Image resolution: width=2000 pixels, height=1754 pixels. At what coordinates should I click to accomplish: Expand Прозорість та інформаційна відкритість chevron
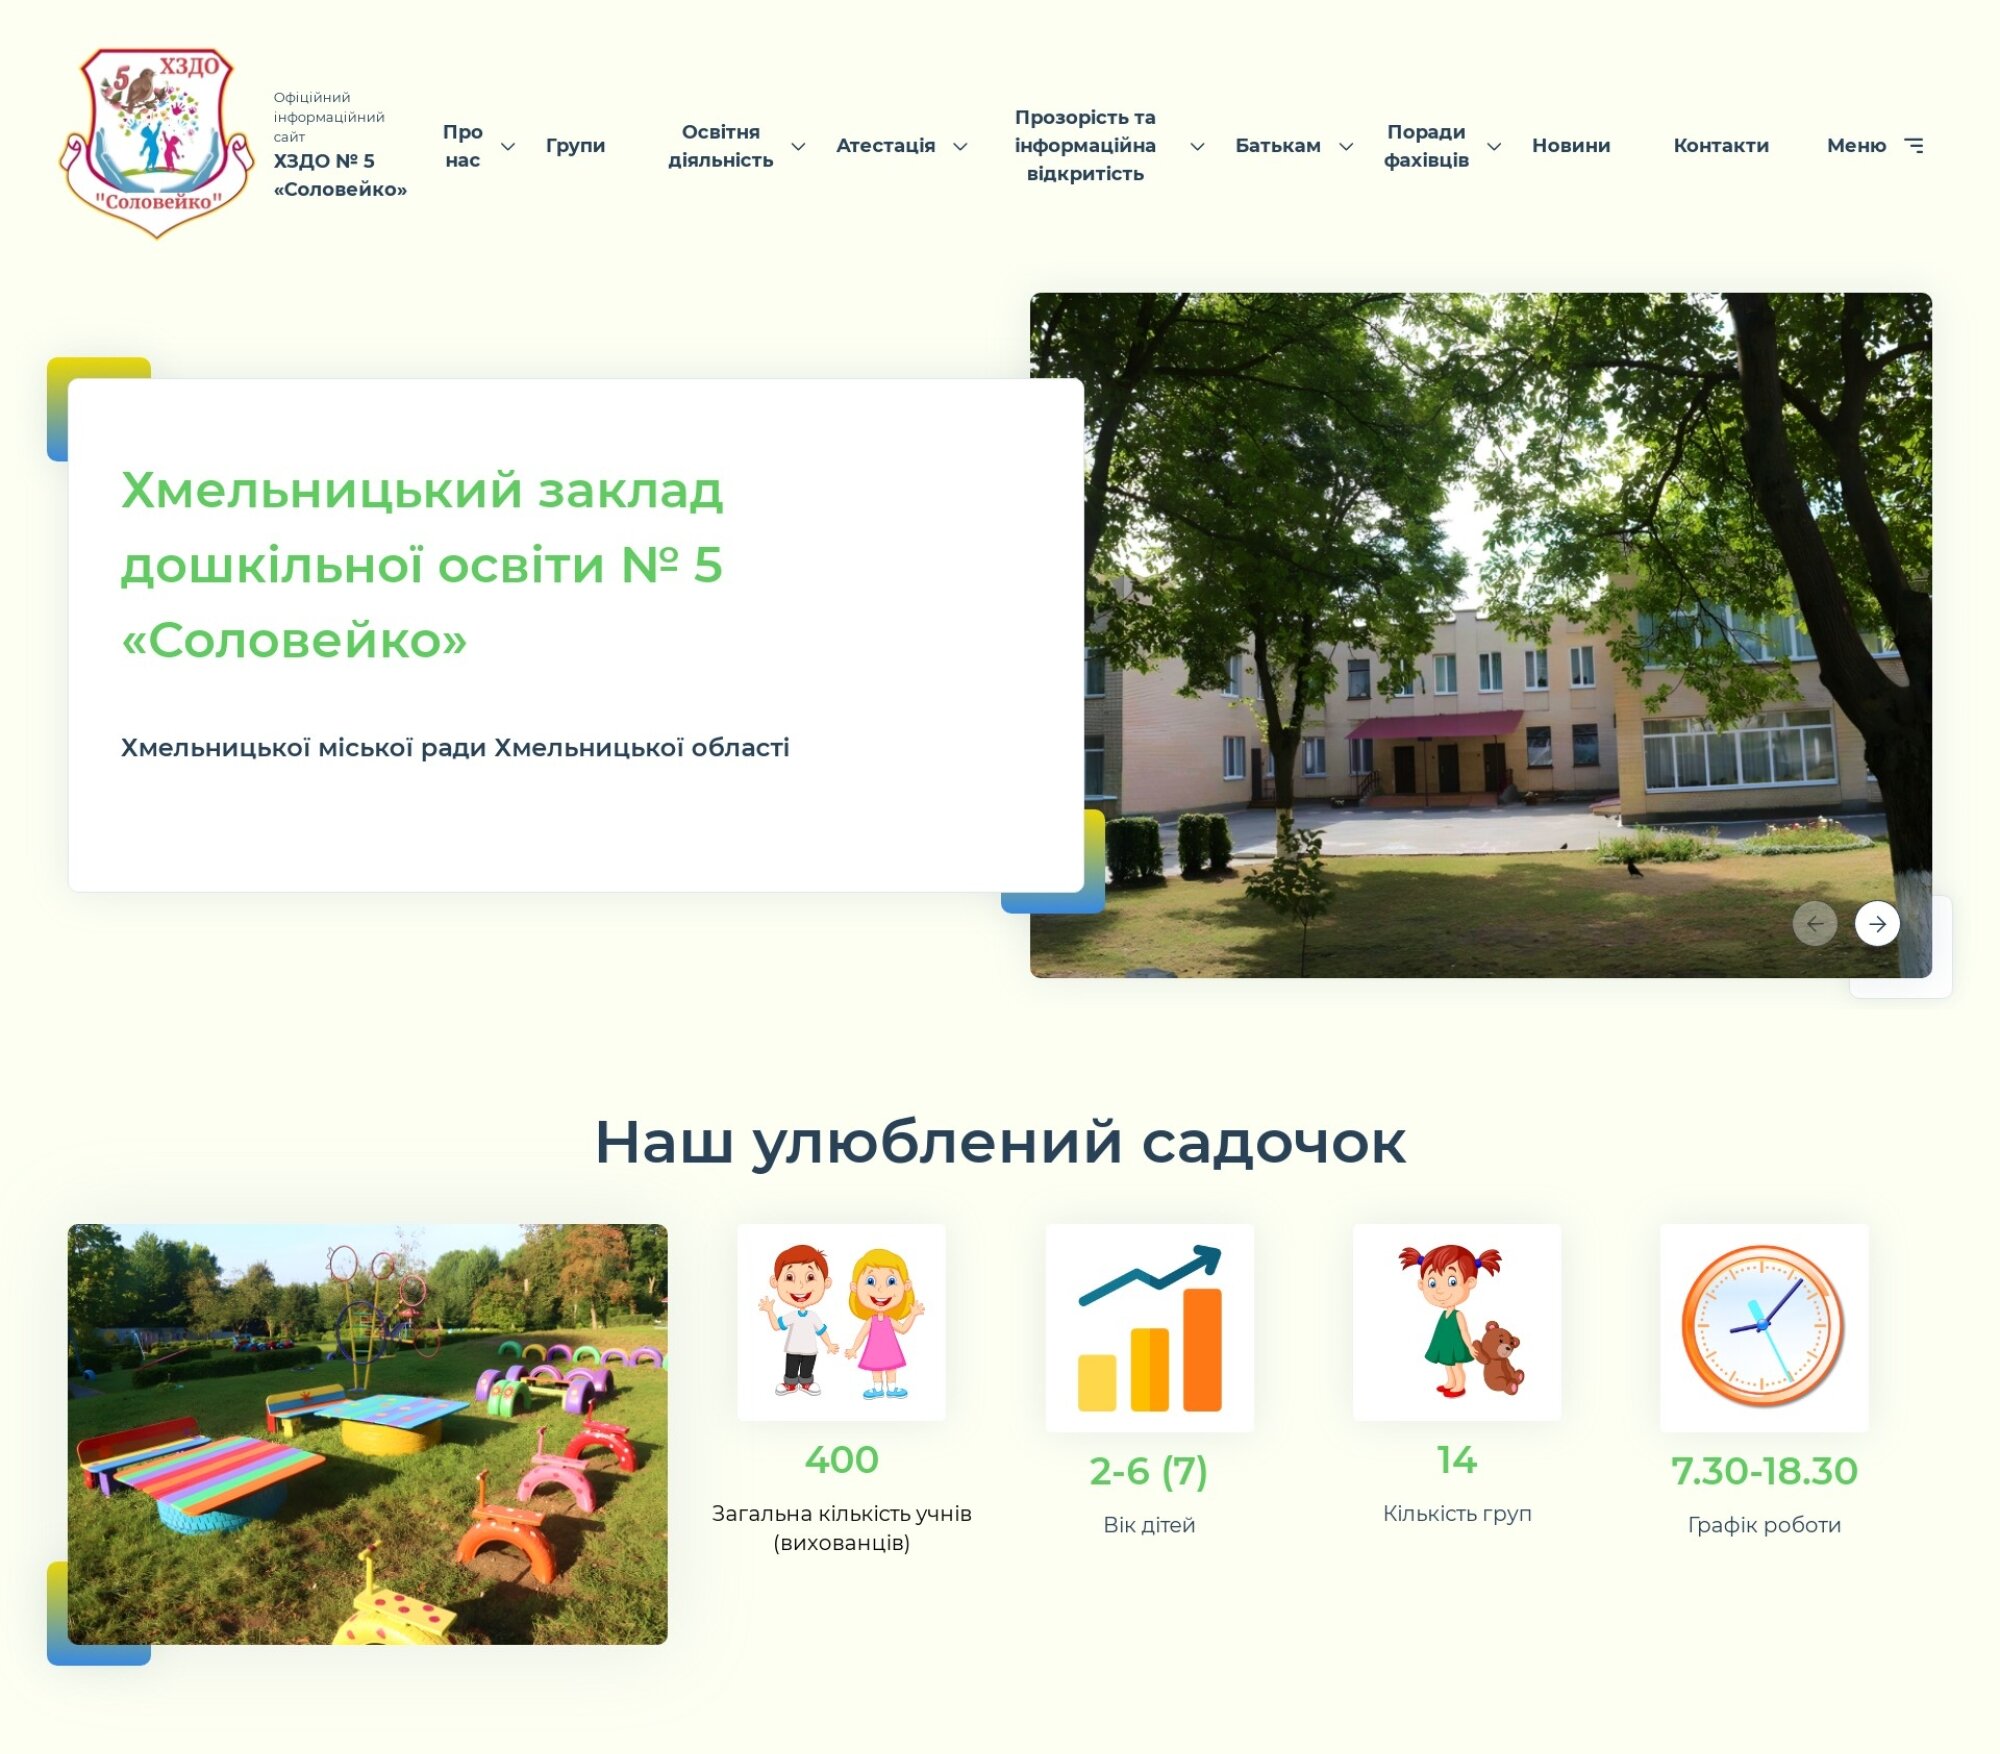(x=1197, y=147)
